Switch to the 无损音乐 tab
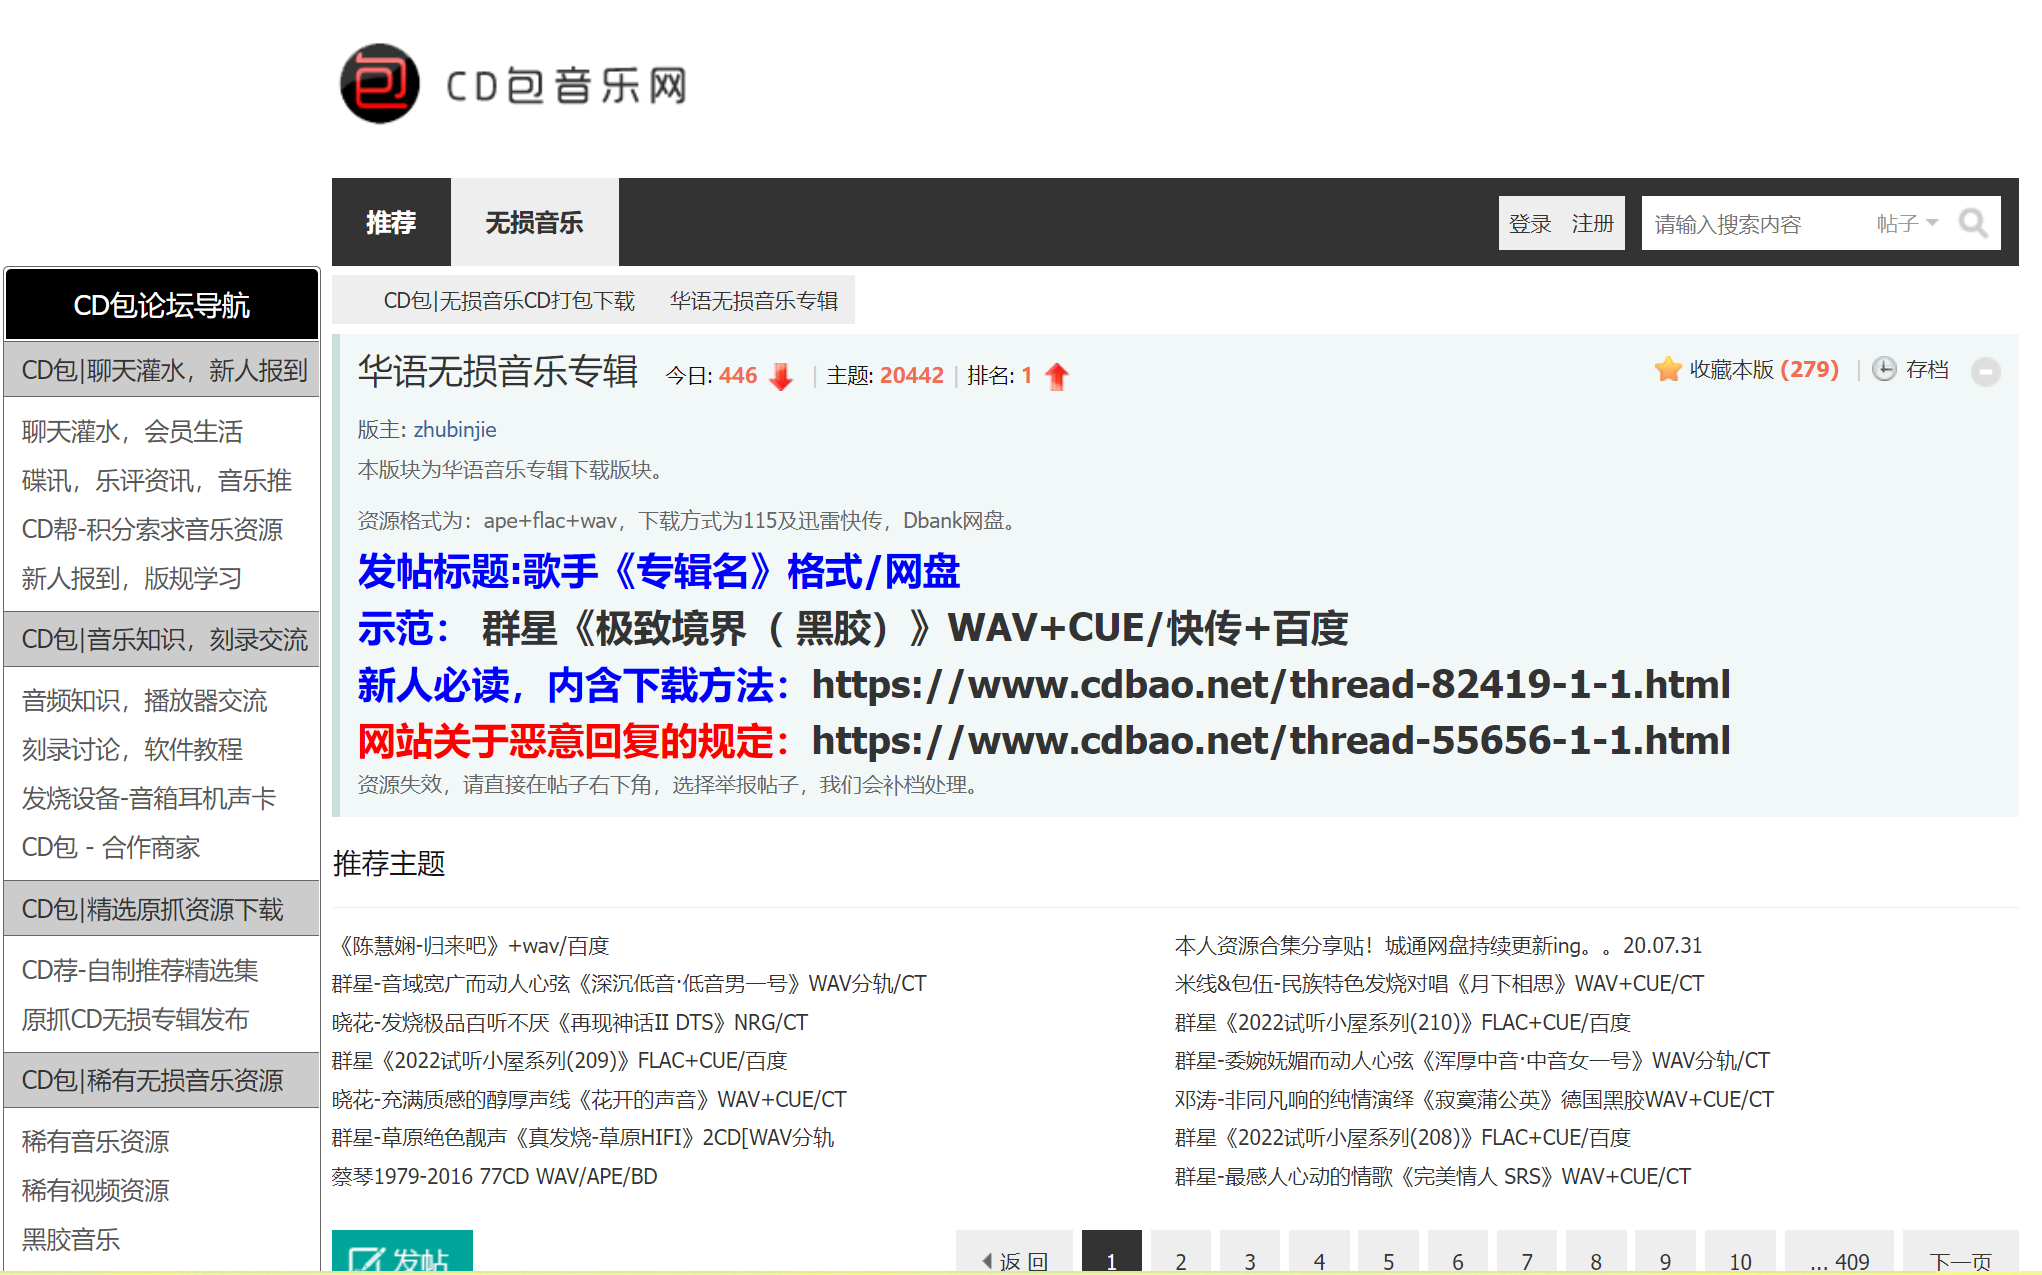 (x=534, y=222)
